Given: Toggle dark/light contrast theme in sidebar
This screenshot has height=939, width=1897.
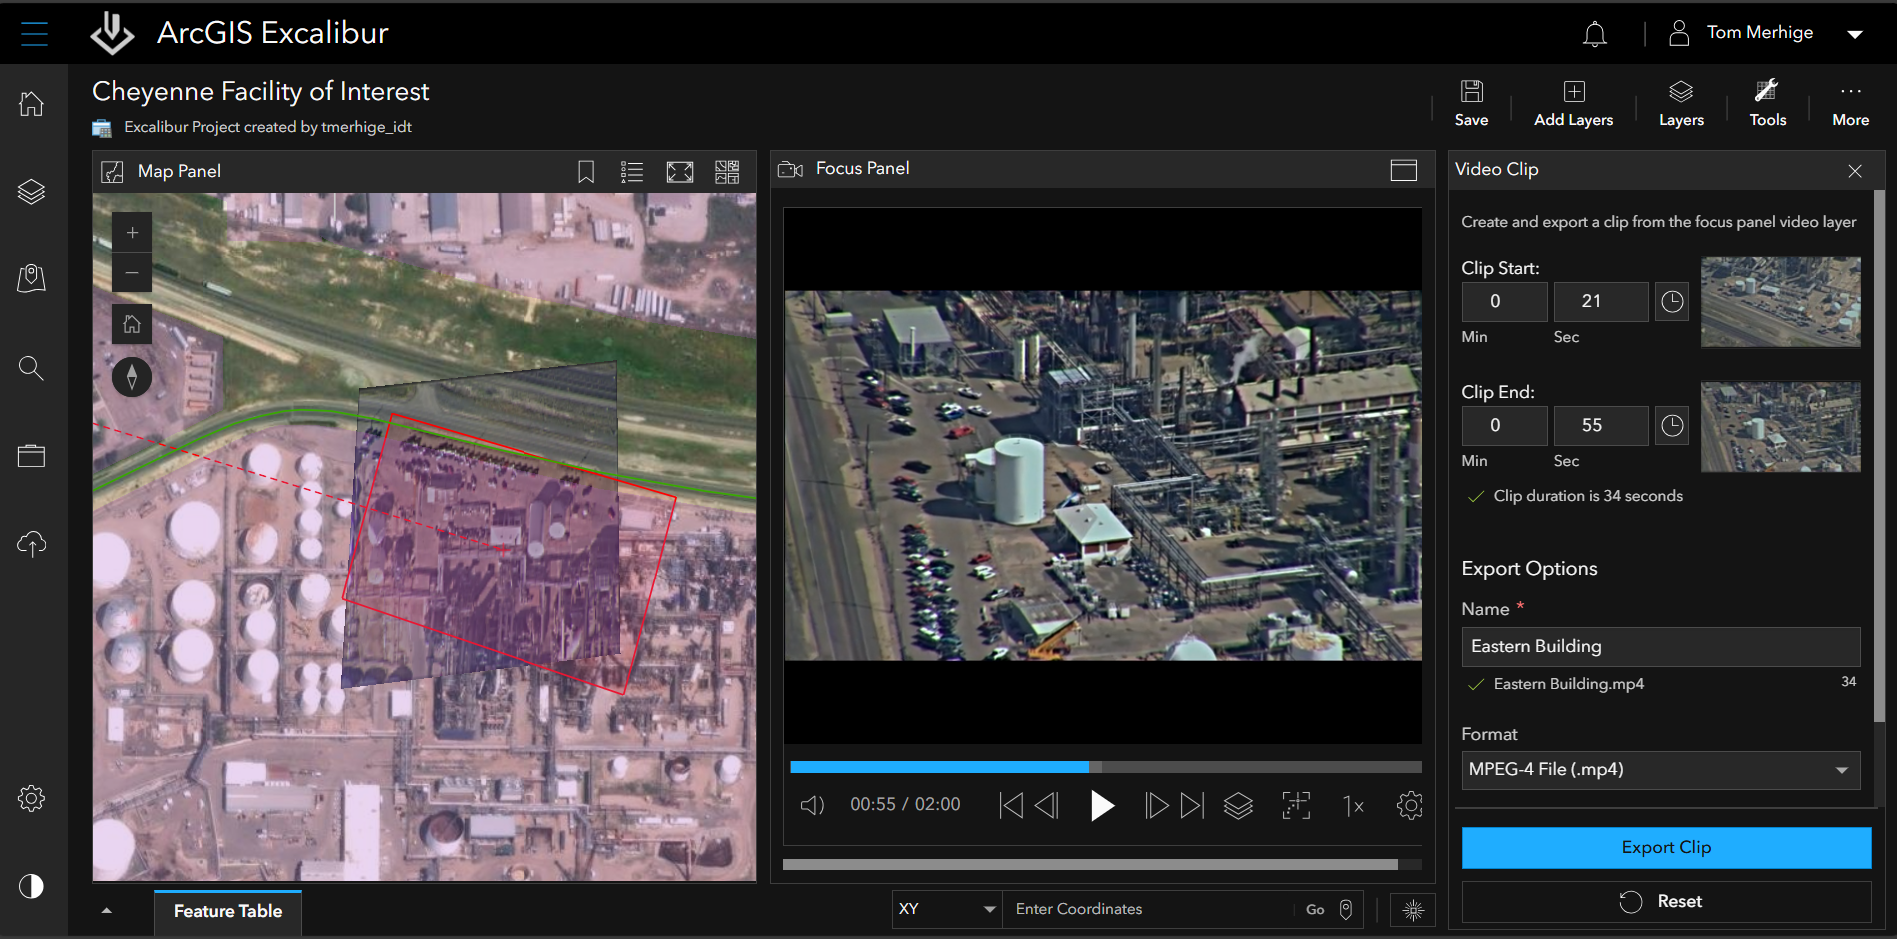Looking at the screenshot, I should point(32,886).
